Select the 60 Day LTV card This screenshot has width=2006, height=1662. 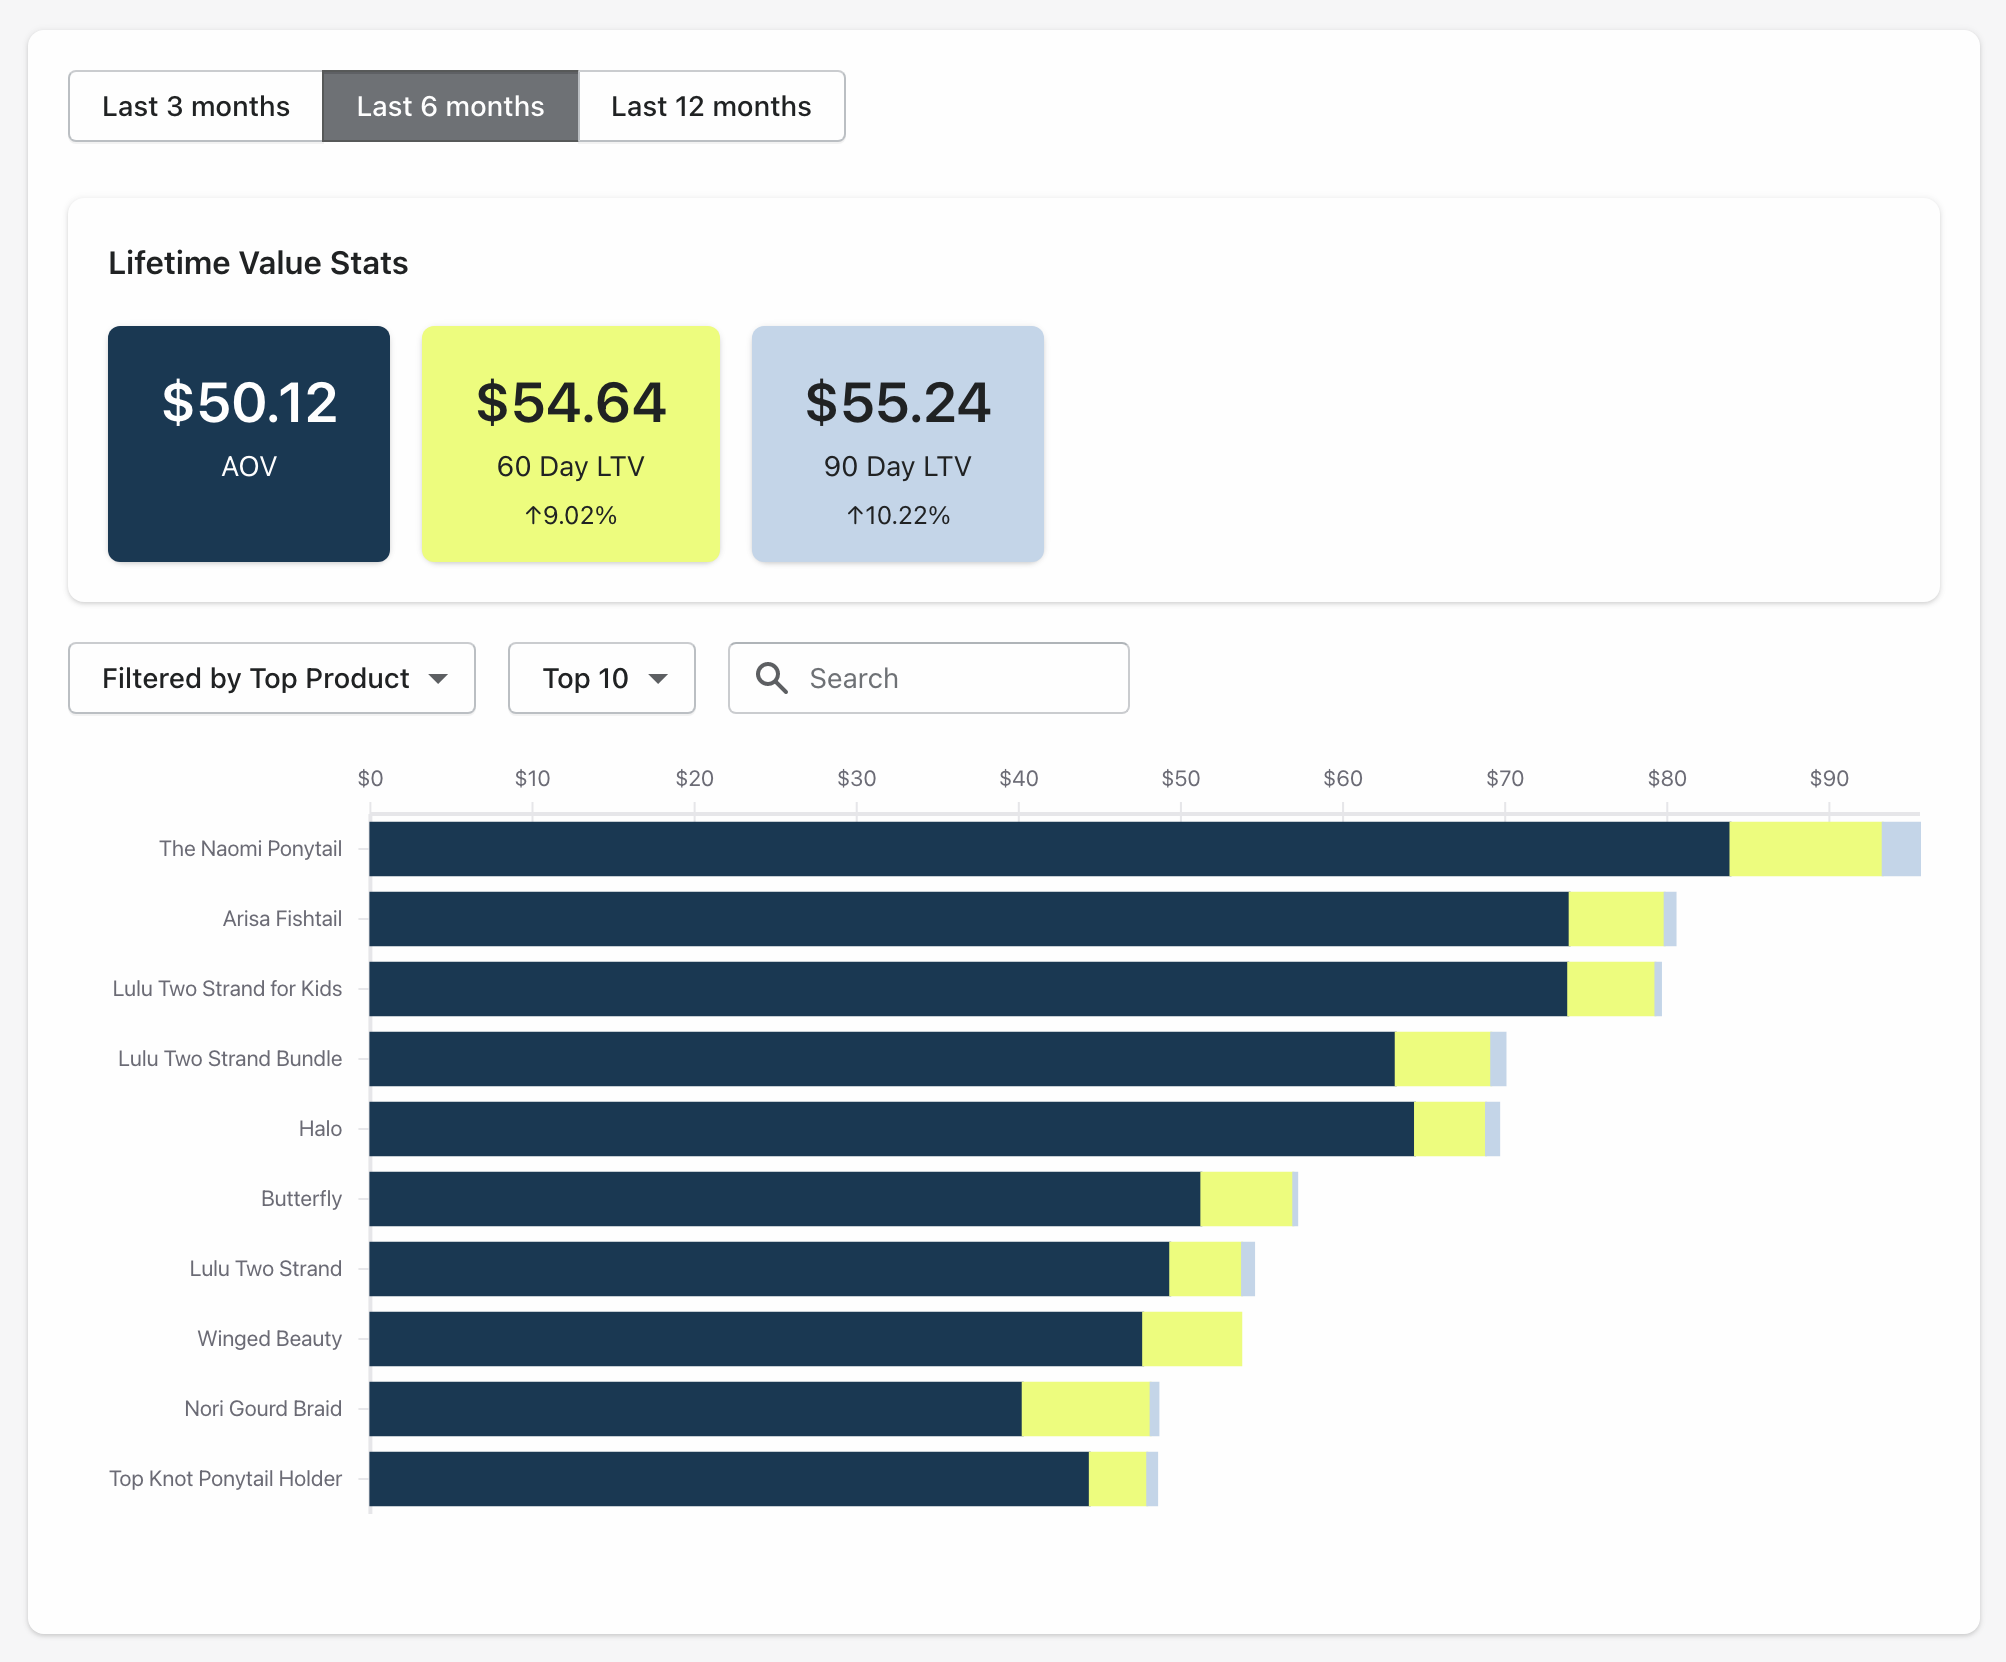coord(570,443)
